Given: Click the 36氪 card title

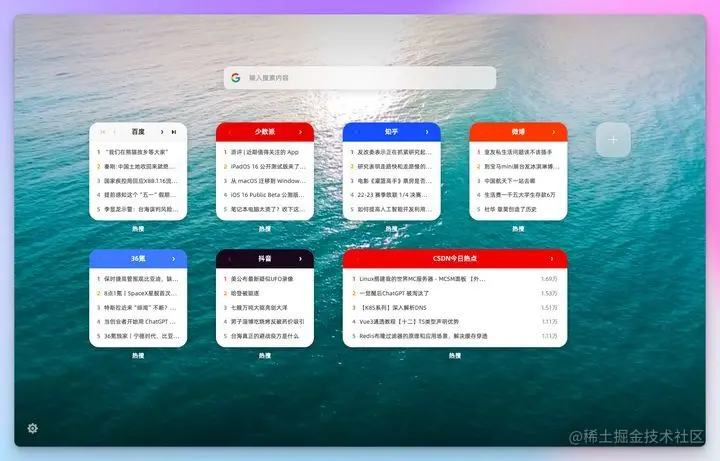Looking at the screenshot, I should (x=138, y=259).
